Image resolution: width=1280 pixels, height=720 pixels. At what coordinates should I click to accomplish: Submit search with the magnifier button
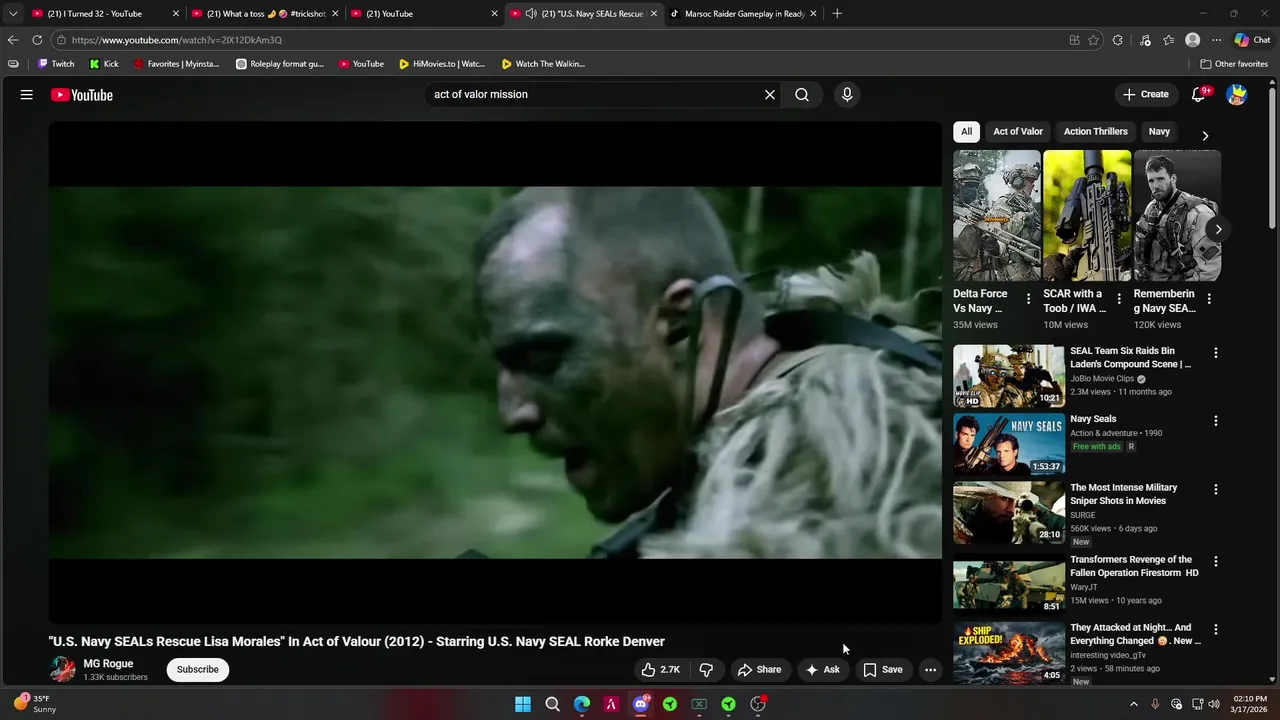point(802,94)
